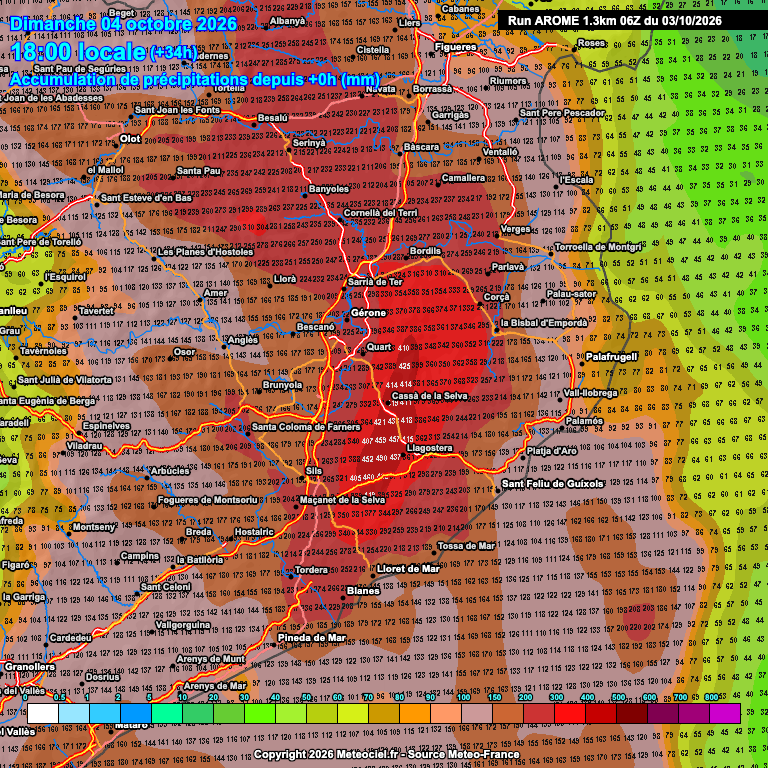Select the Arenys de Mar label
Viewport: 768px width, 768px height.
click(x=215, y=685)
